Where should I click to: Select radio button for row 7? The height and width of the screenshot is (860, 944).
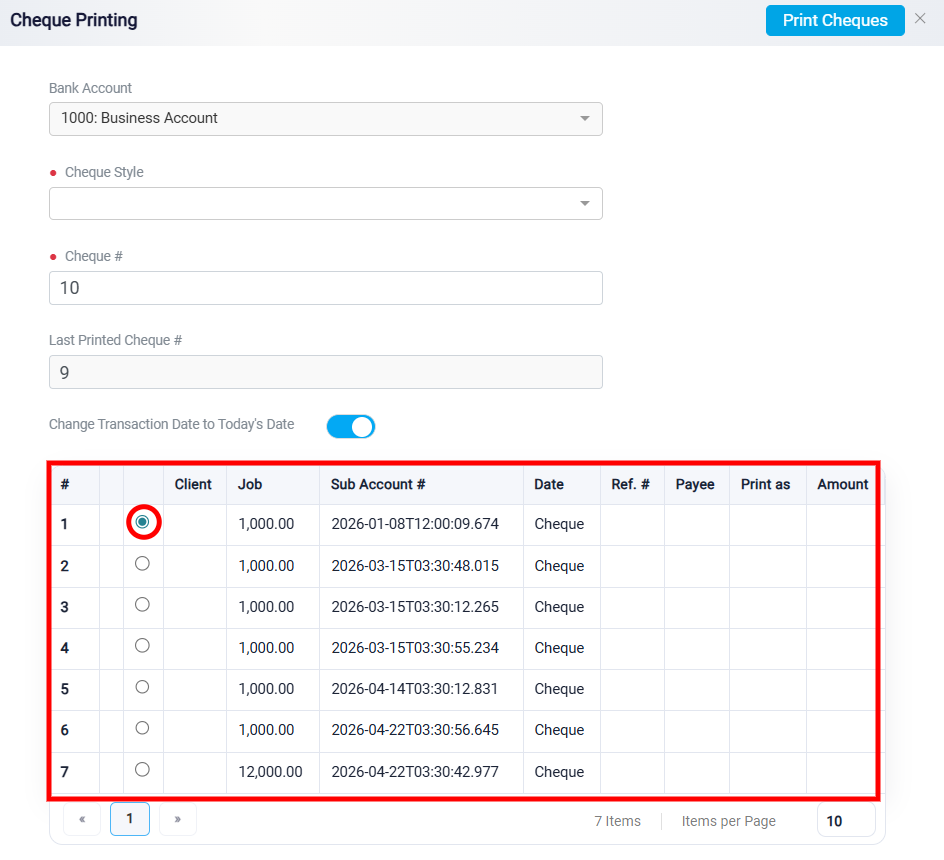click(x=142, y=770)
